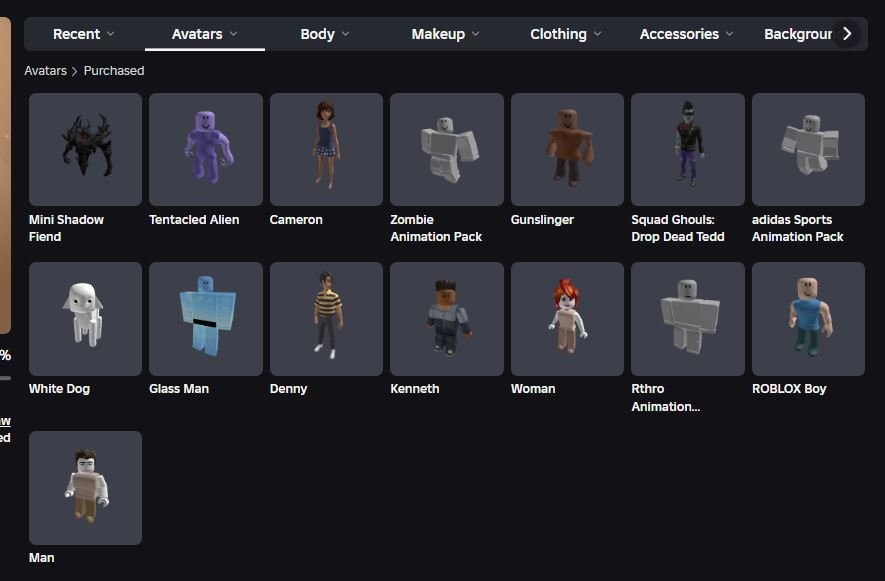Choose the Man avatar thumbnail
Screen dimensions: 885x581
click(x=85, y=488)
